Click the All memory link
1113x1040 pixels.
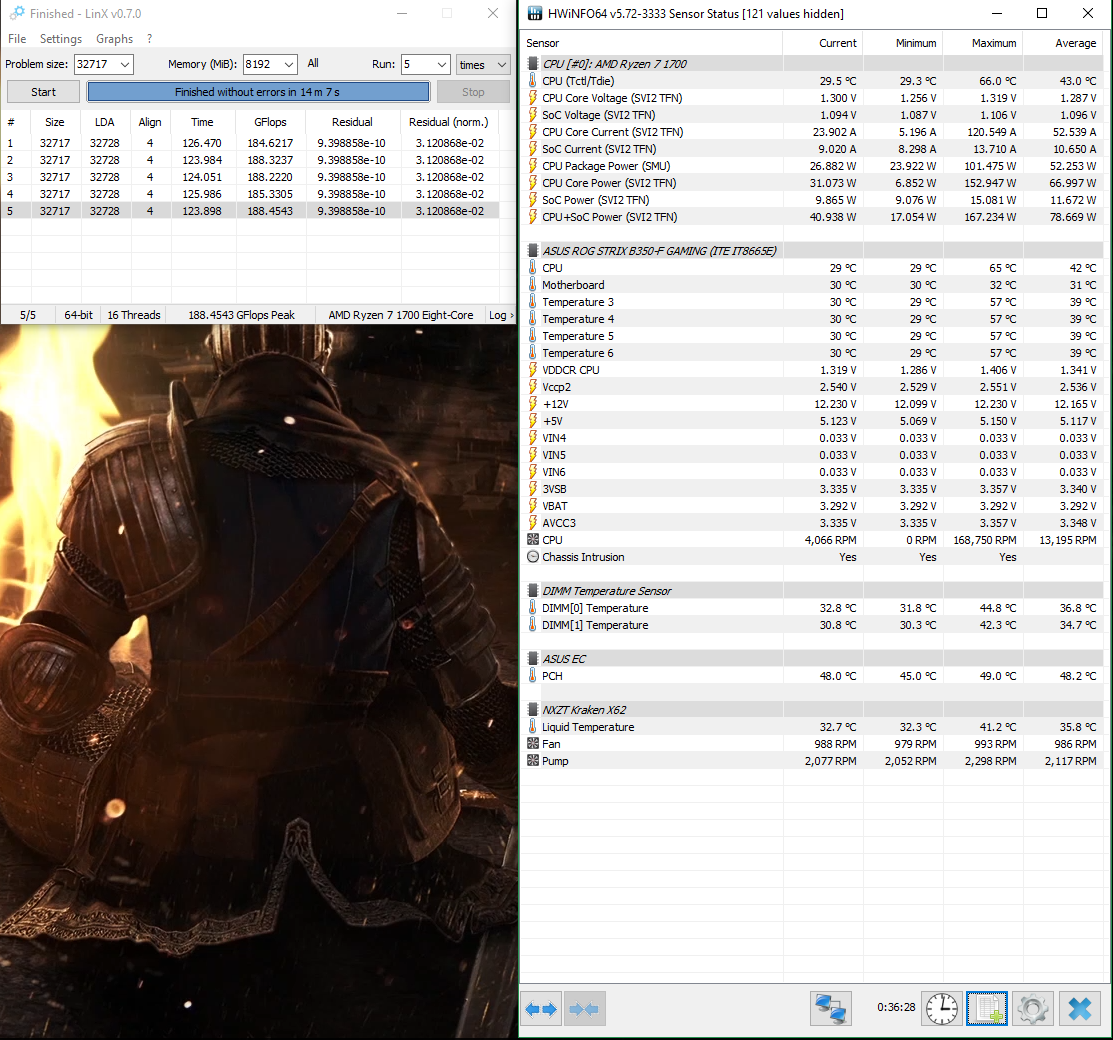pos(313,63)
